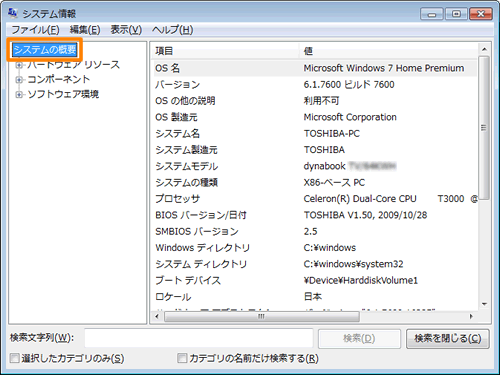This screenshot has height=375, width=500.
Task: Enable カテゴリの名前だけ検索する(R) checkbox
Action: point(182,359)
